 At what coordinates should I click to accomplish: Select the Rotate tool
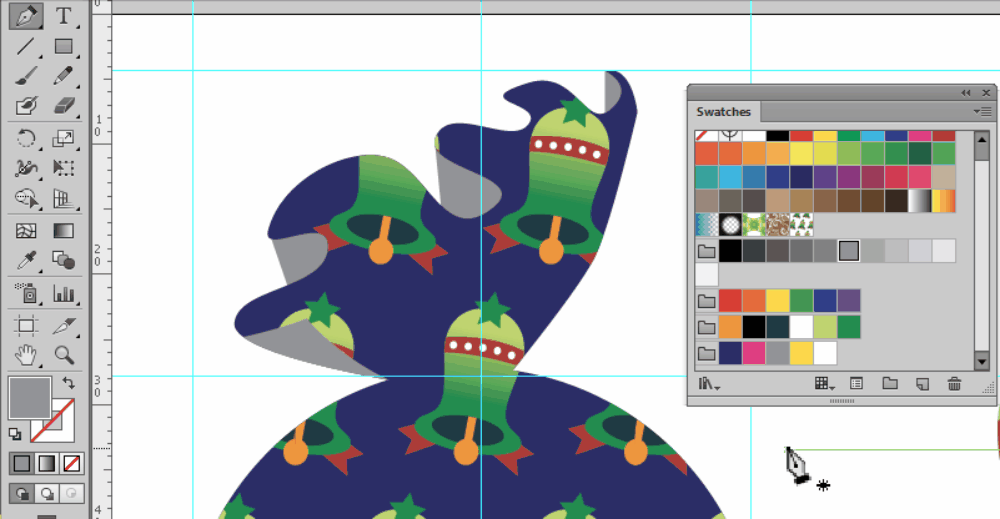click(26, 138)
